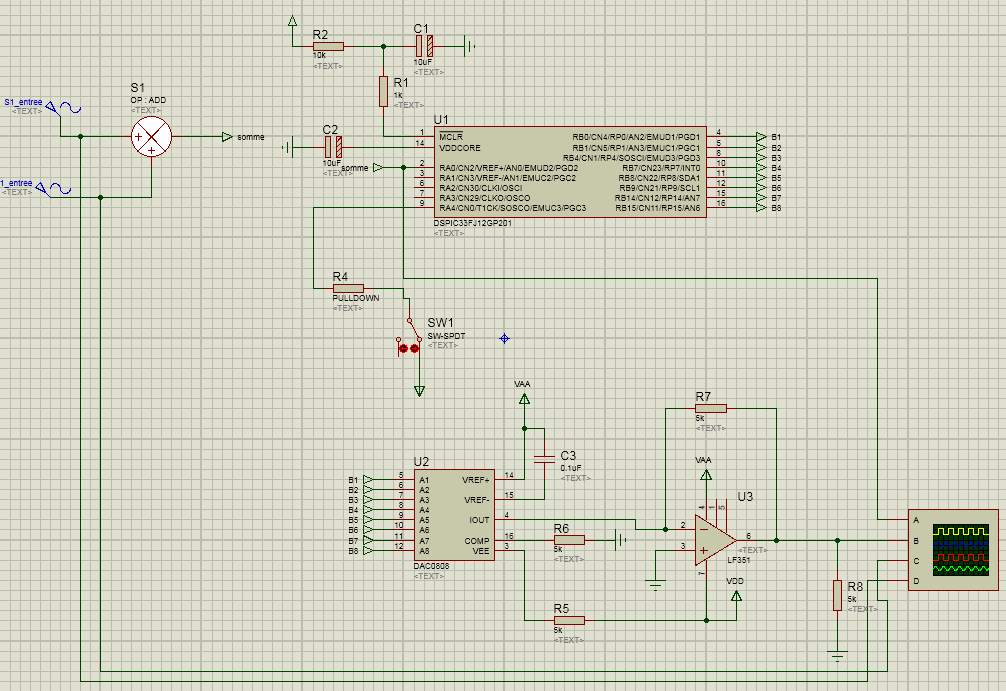
Task: Select capacitor C1 symbol
Action: pos(424,46)
